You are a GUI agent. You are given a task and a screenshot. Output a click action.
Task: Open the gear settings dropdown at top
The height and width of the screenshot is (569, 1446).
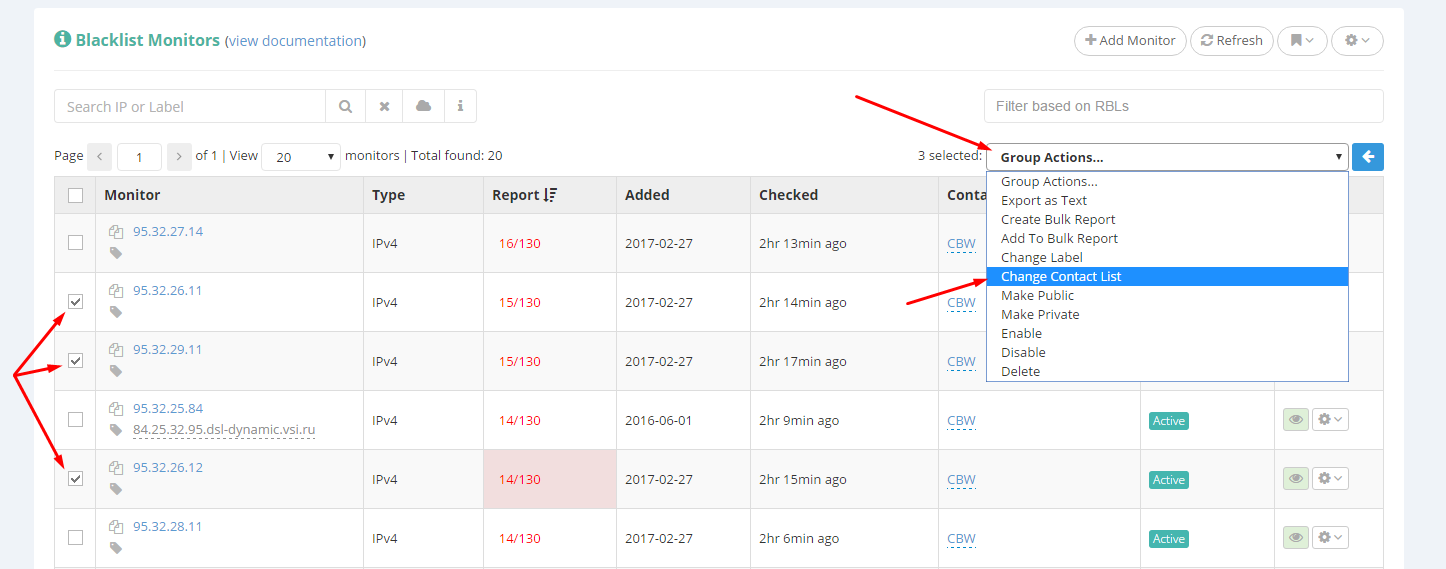click(x=1357, y=40)
